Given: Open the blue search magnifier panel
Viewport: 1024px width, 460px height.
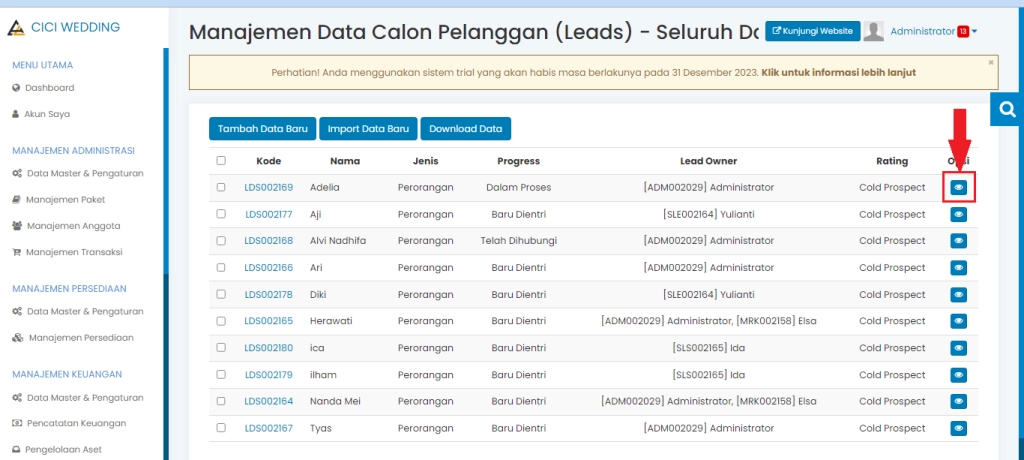Looking at the screenshot, I should point(1007,109).
